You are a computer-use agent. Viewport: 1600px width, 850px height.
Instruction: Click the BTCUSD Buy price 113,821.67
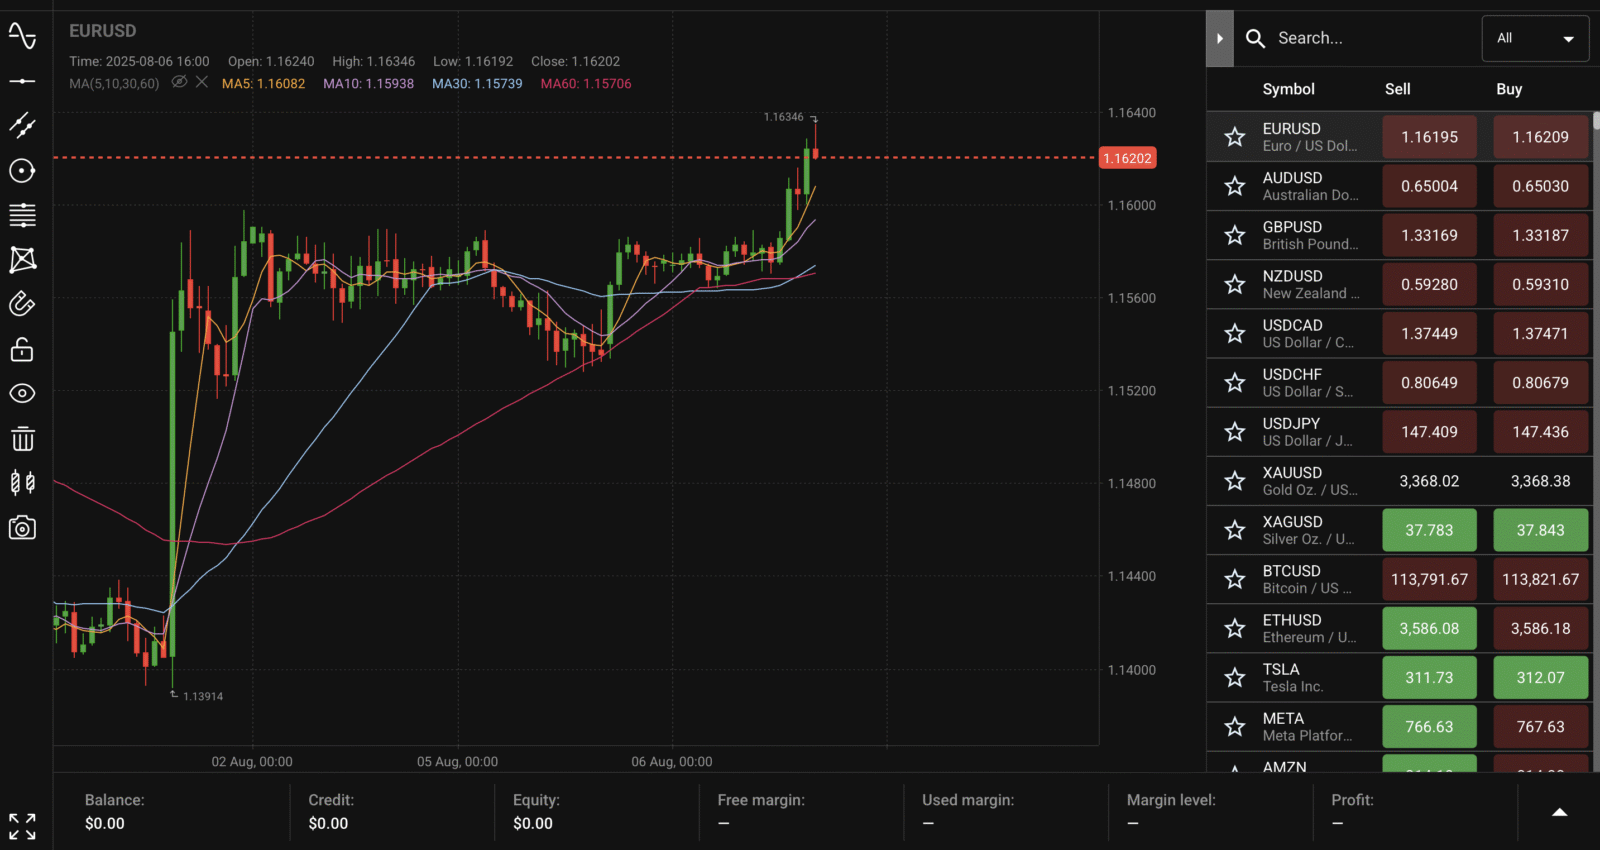pyautogui.click(x=1540, y=579)
